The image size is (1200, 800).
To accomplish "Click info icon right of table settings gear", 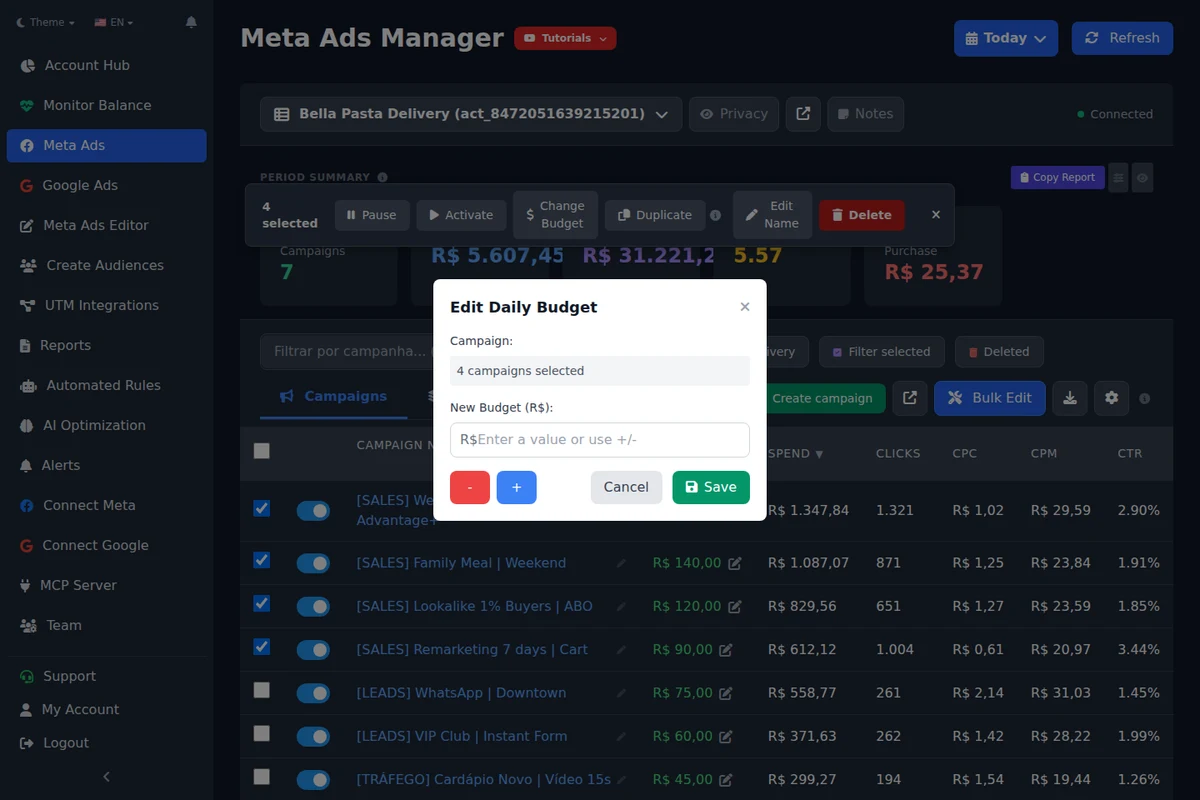I will [1145, 398].
